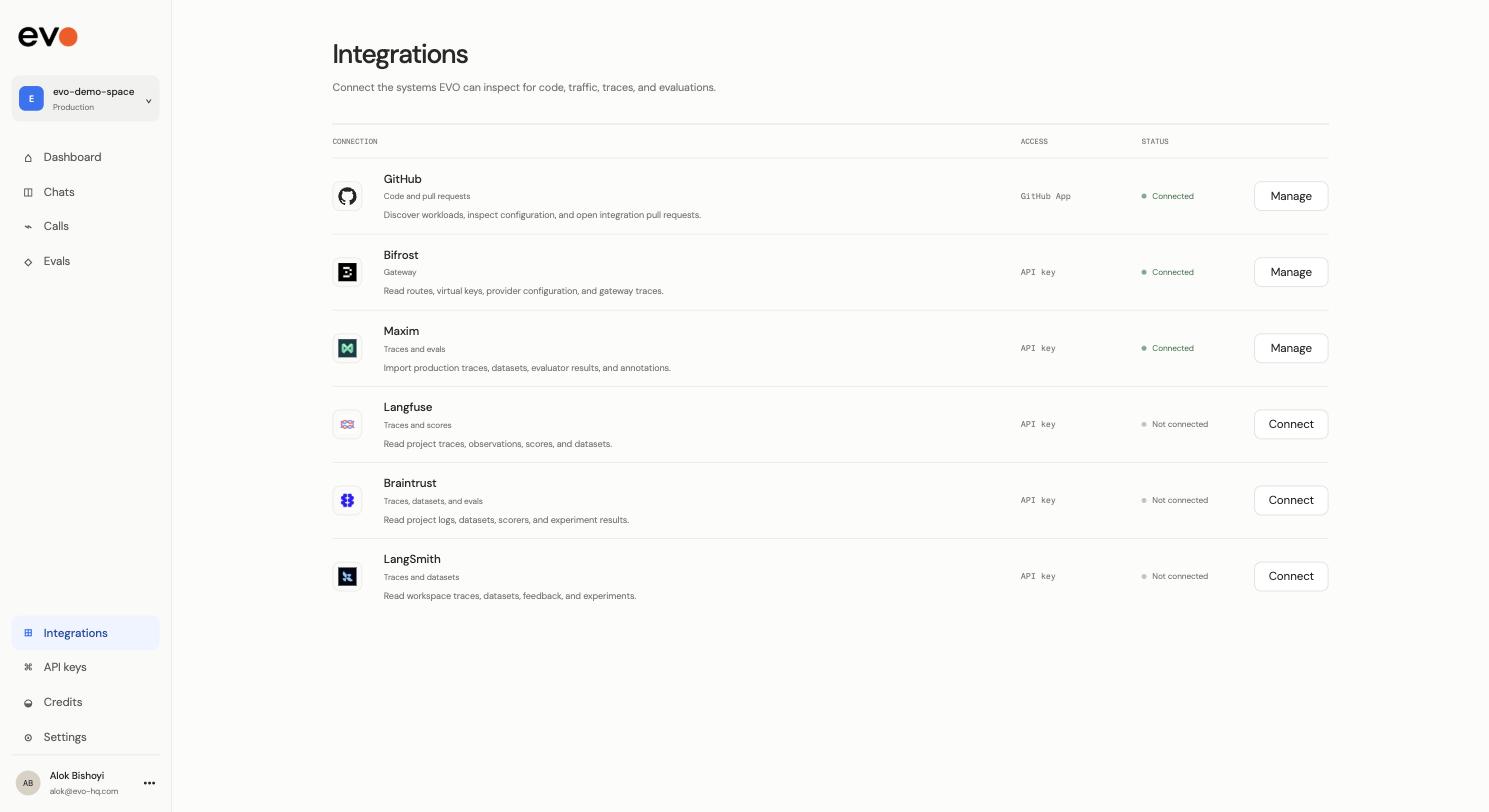The image size is (1489, 812).
Task: Click the LangSmith connection name
Action: (x=412, y=559)
